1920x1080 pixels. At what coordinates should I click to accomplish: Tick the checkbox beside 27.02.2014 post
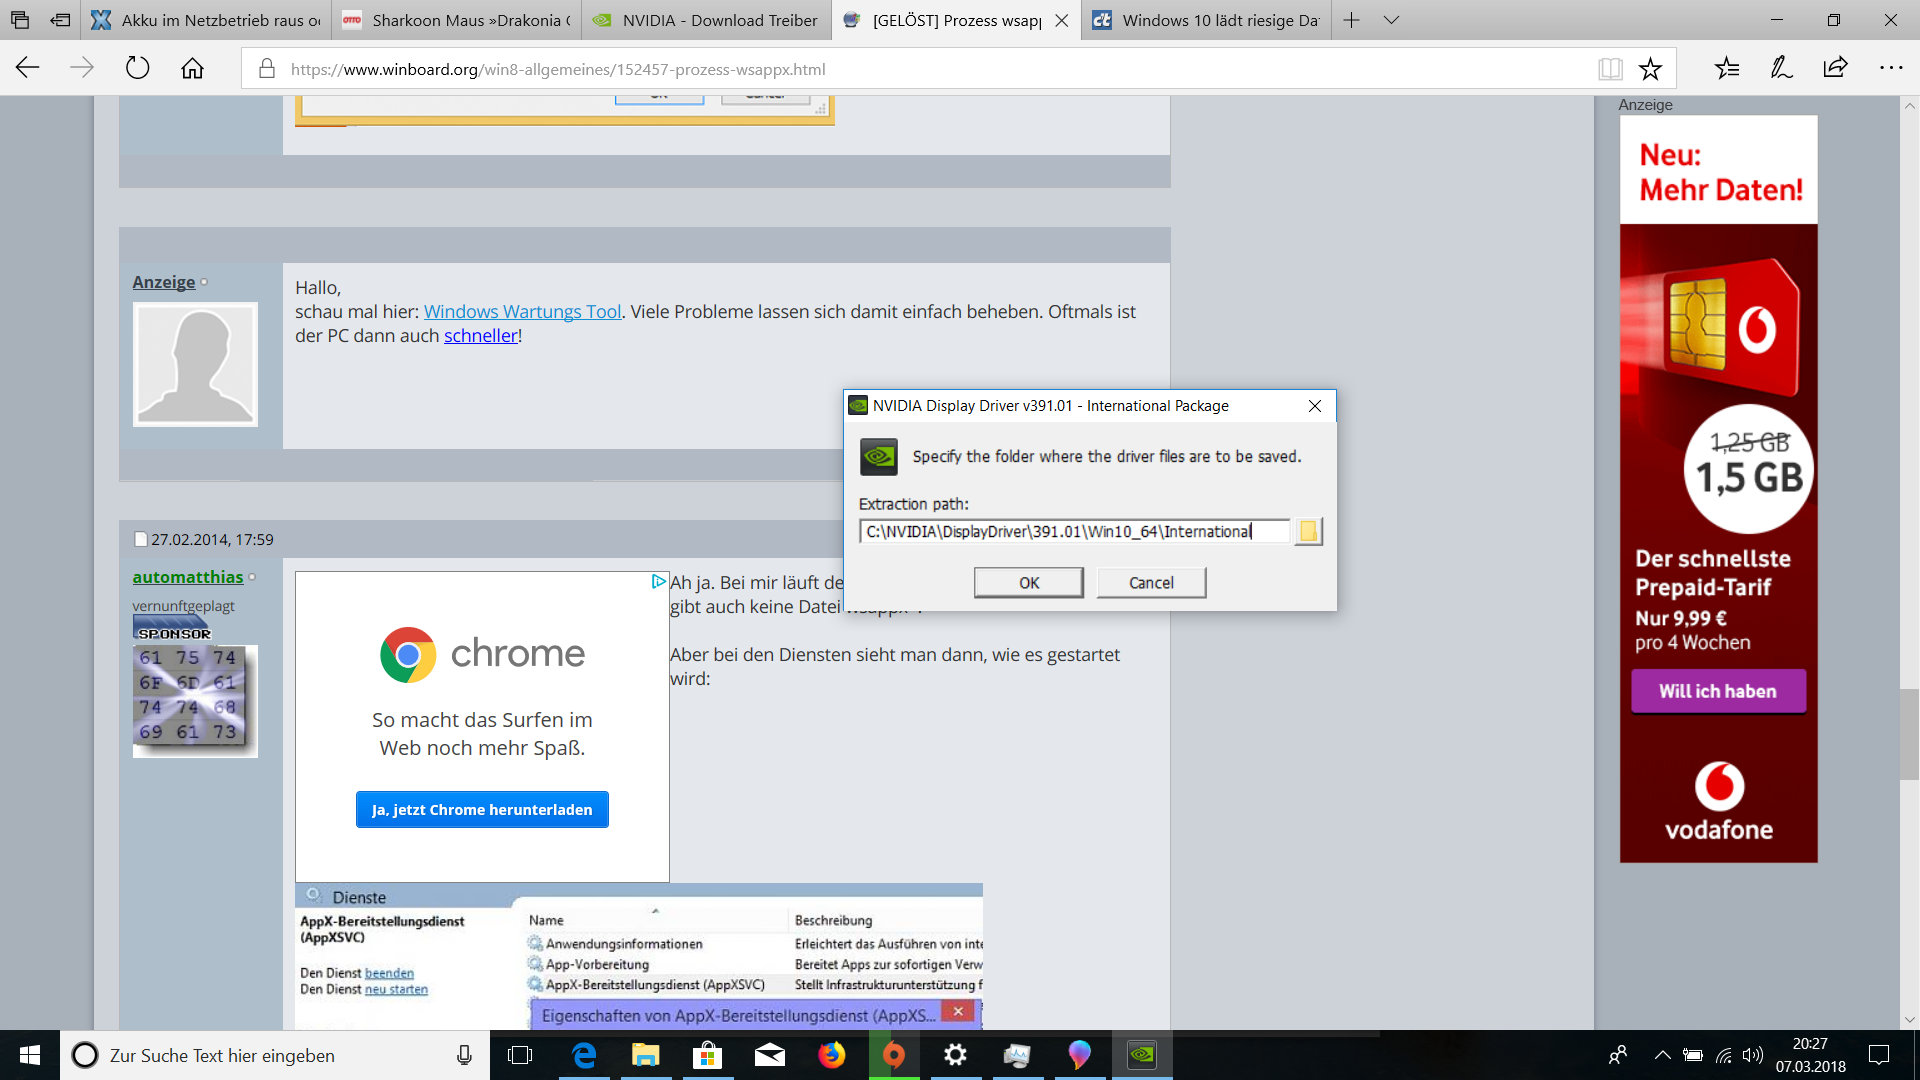pyautogui.click(x=141, y=539)
